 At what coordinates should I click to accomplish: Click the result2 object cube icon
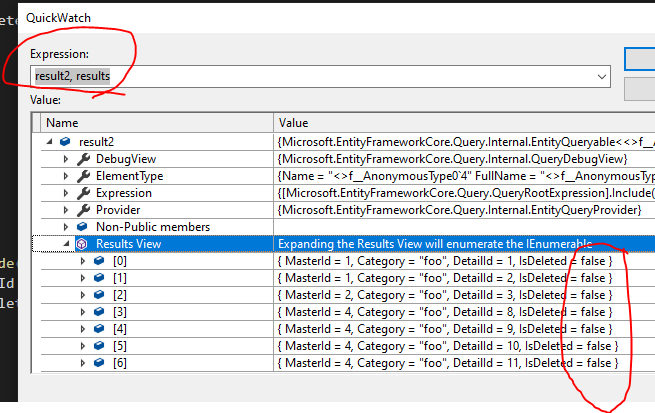pyautogui.click(x=65, y=142)
